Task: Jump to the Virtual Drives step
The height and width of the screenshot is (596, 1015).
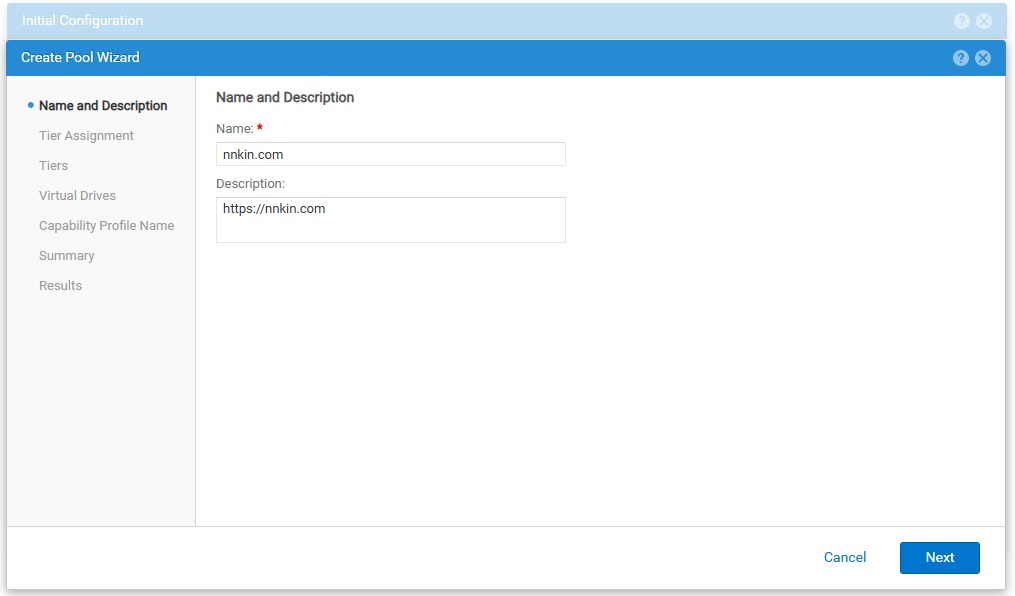Action: tap(78, 196)
